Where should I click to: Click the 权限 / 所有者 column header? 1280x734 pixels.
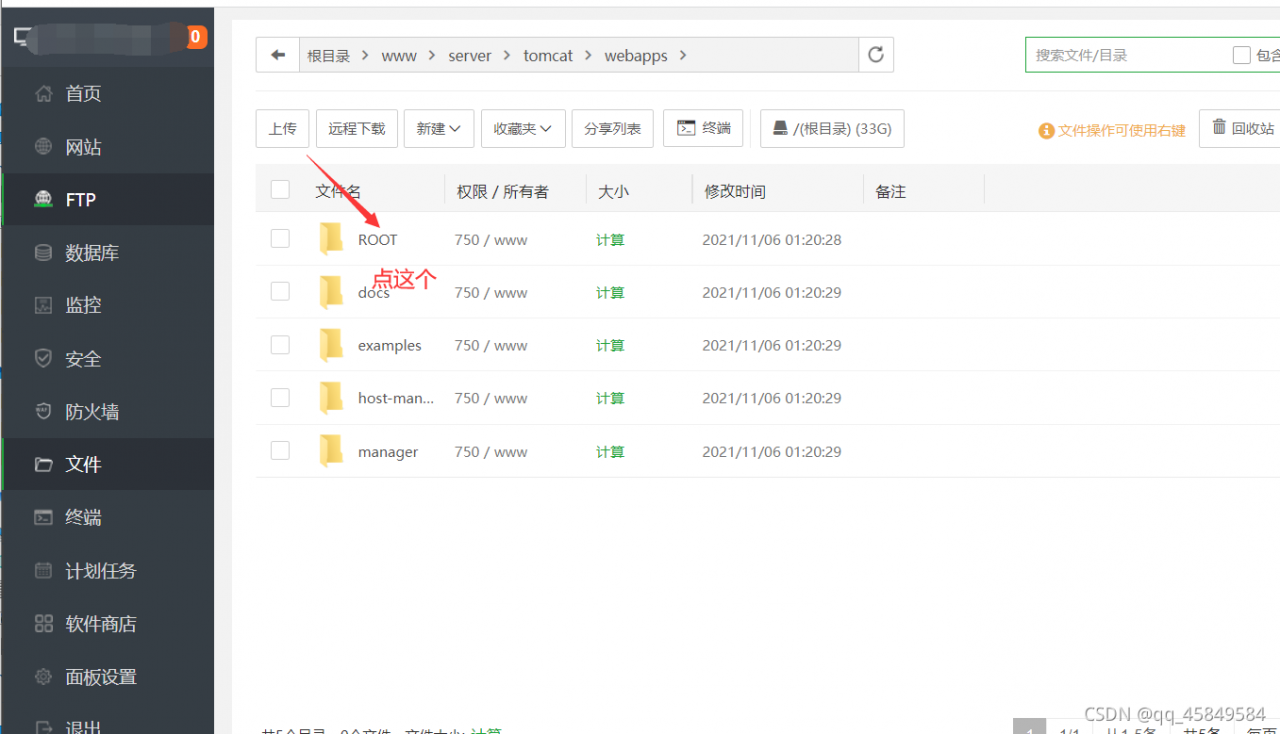click(503, 191)
